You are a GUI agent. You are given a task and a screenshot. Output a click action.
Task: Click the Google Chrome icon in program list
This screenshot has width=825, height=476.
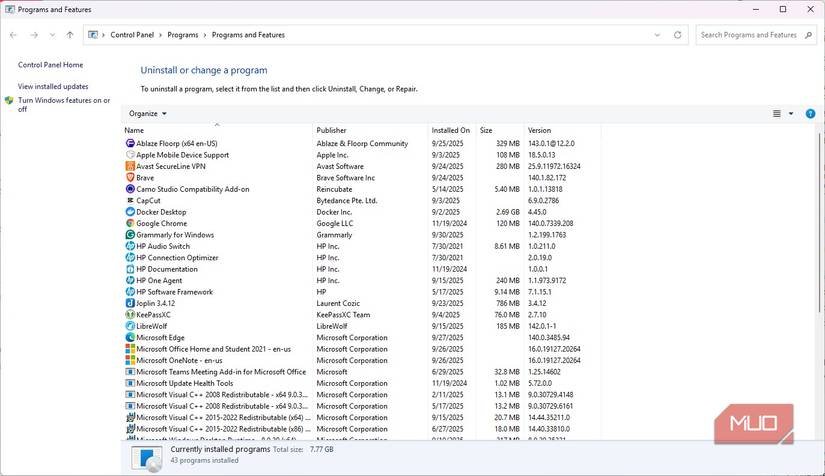coord(130,223)
